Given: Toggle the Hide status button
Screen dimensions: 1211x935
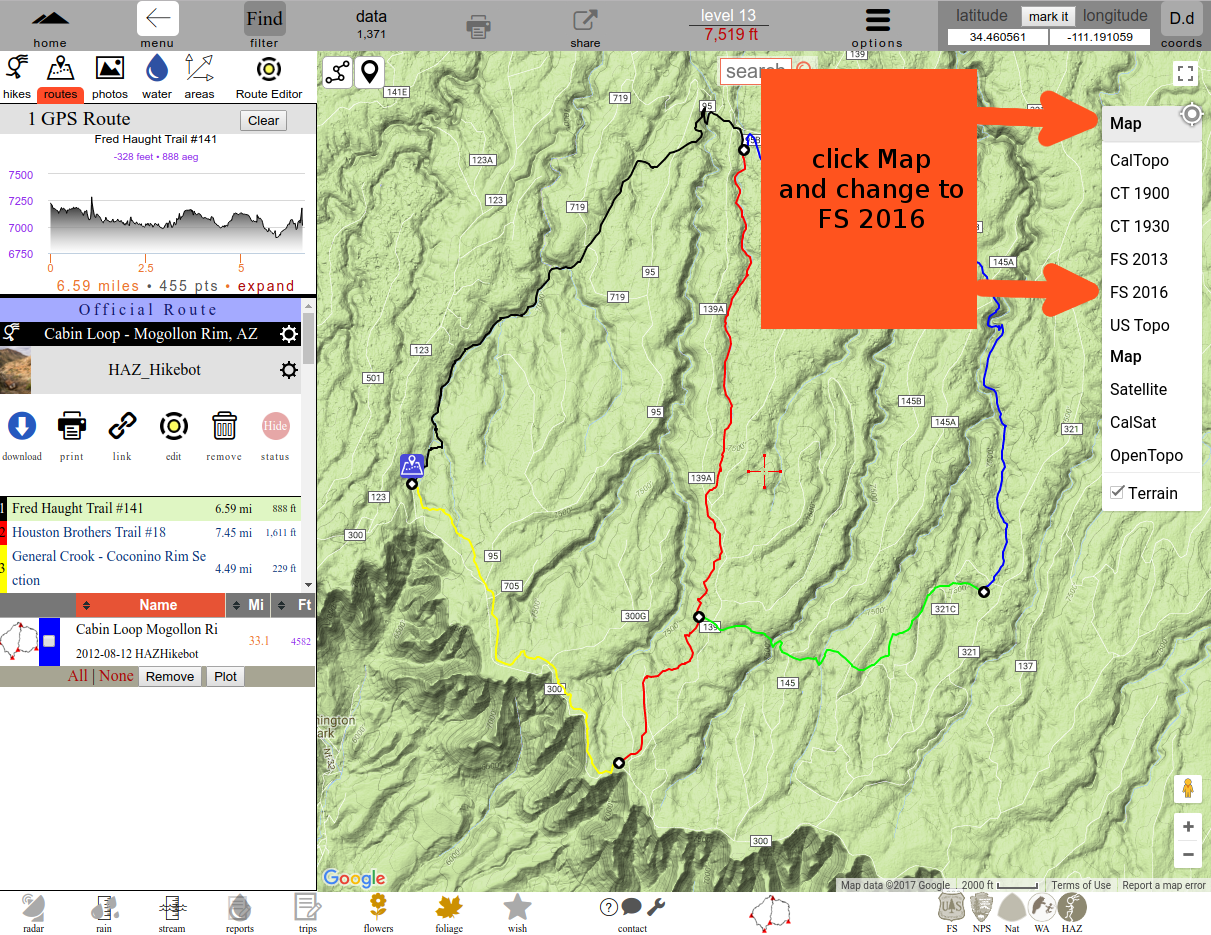Looking at the screenshot, I should (275, 427).
